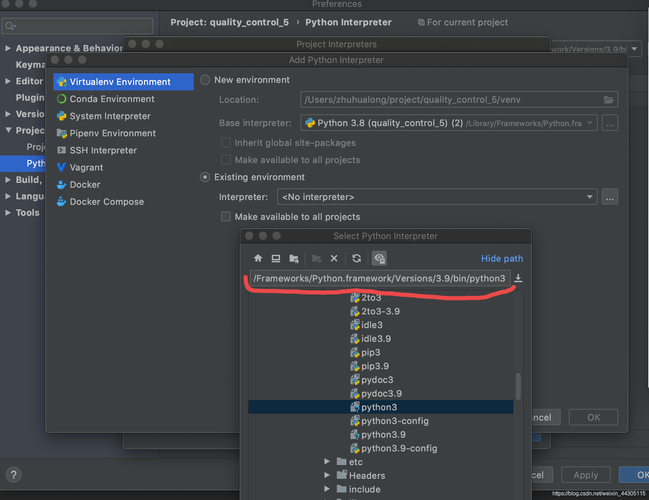
Task: Click file tree vertical scrollbar
Action: point(518,386)
